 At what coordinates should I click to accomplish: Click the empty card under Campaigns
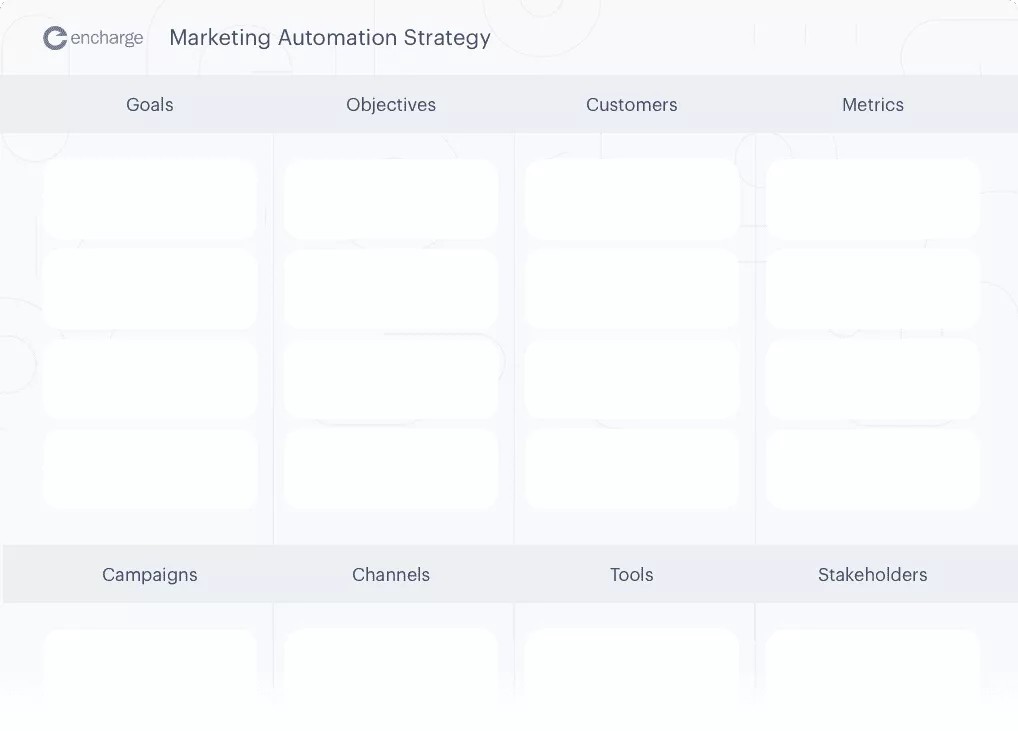tap(150, 660)
